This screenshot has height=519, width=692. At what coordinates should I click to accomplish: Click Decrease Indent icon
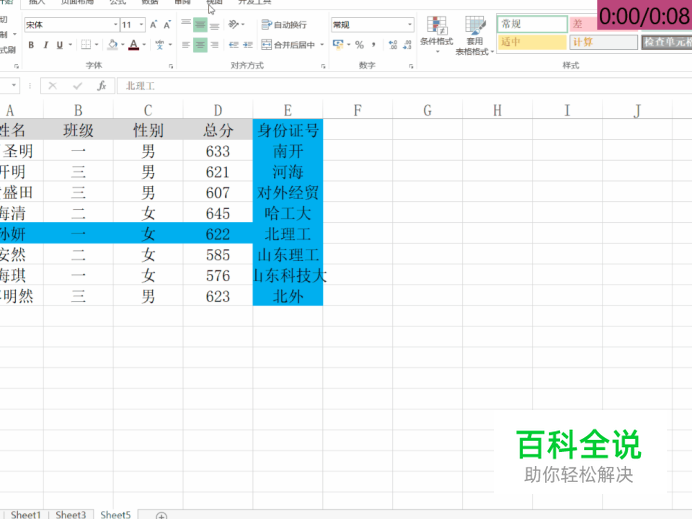click(233, 45)
